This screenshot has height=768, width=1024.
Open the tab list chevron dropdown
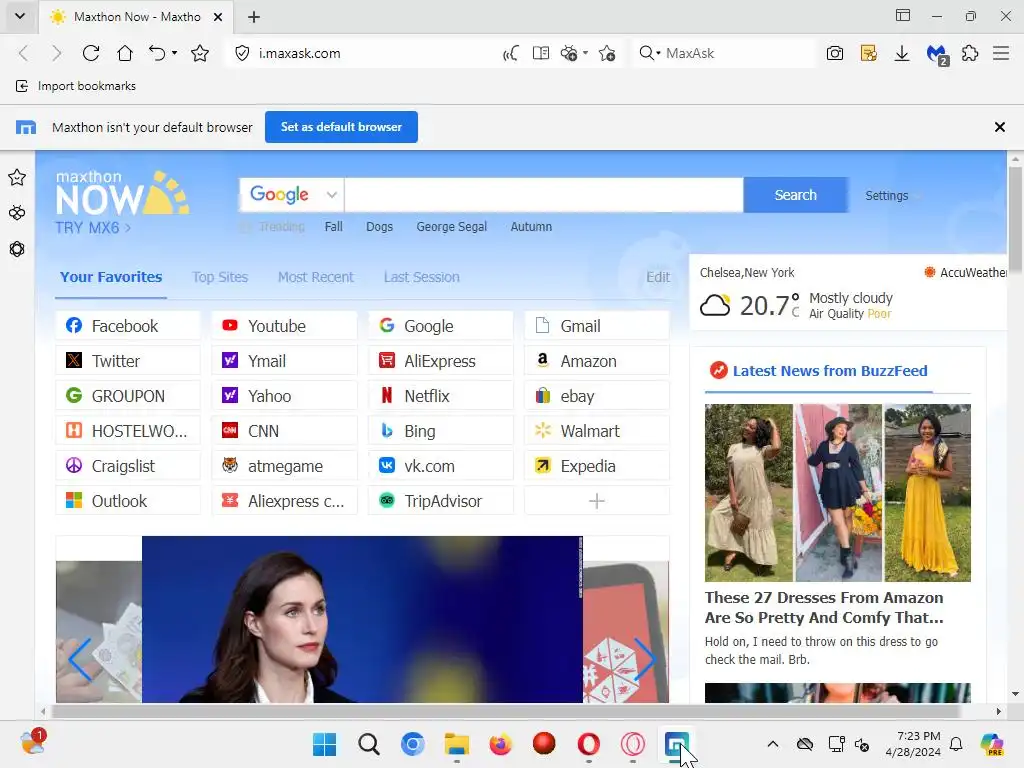pyautogui.click(x=20, y=16)
